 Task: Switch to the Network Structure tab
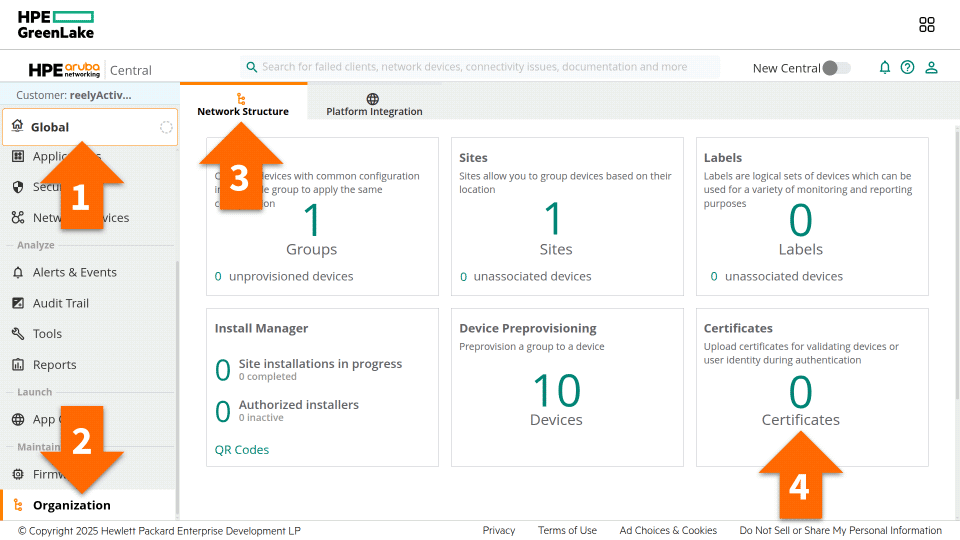pos(243,103)
